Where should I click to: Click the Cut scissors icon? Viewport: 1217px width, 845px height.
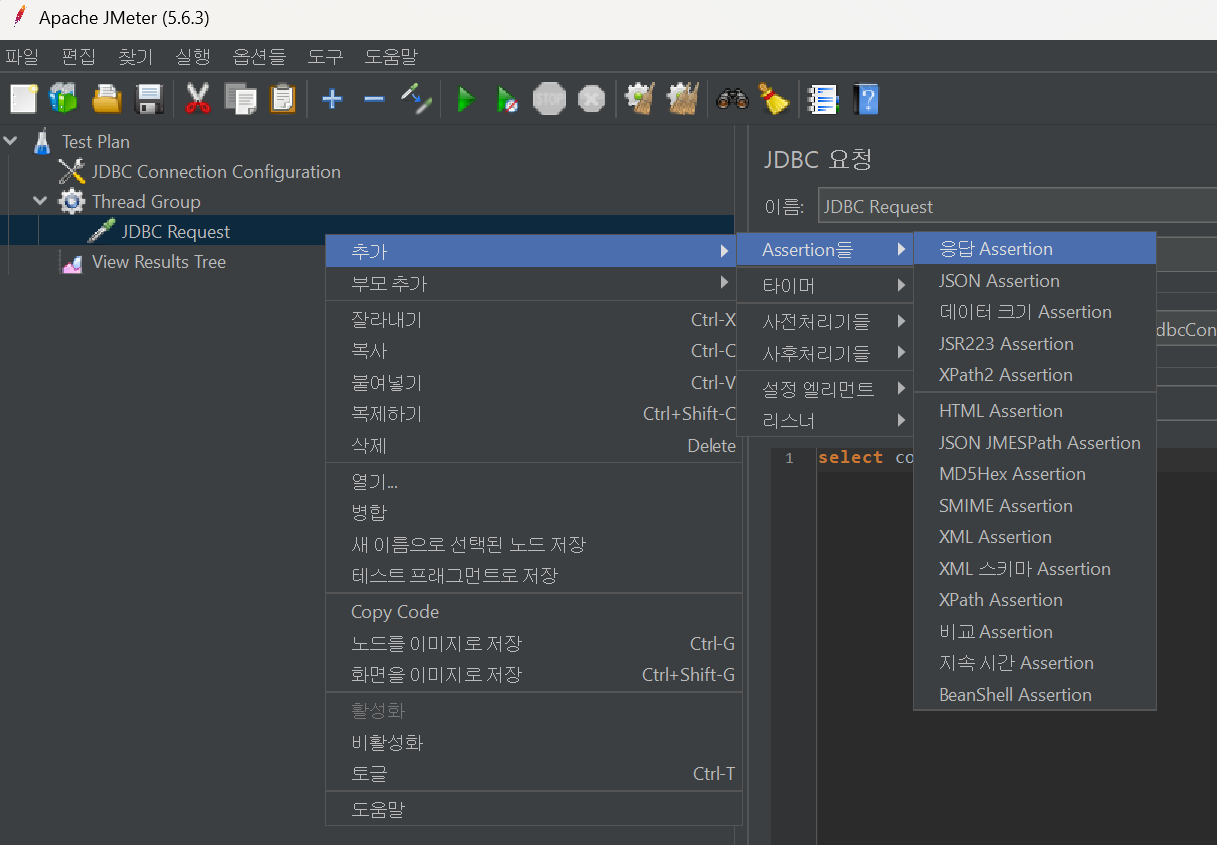pyautogui.click(x=198, y=98)
